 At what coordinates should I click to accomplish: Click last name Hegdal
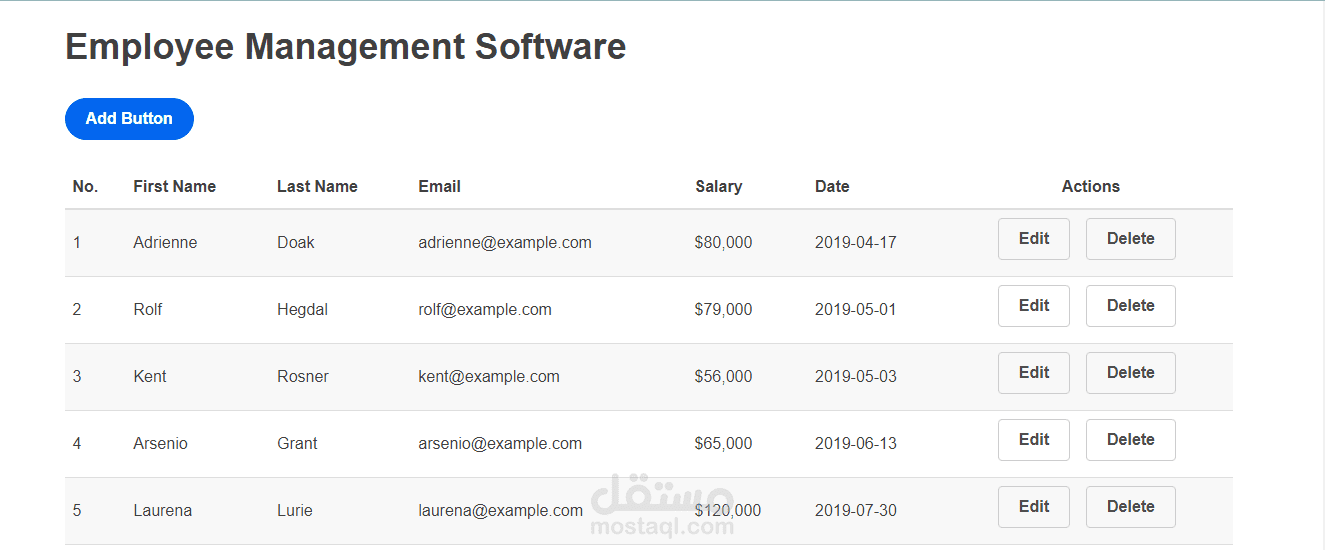coord(302,309)
